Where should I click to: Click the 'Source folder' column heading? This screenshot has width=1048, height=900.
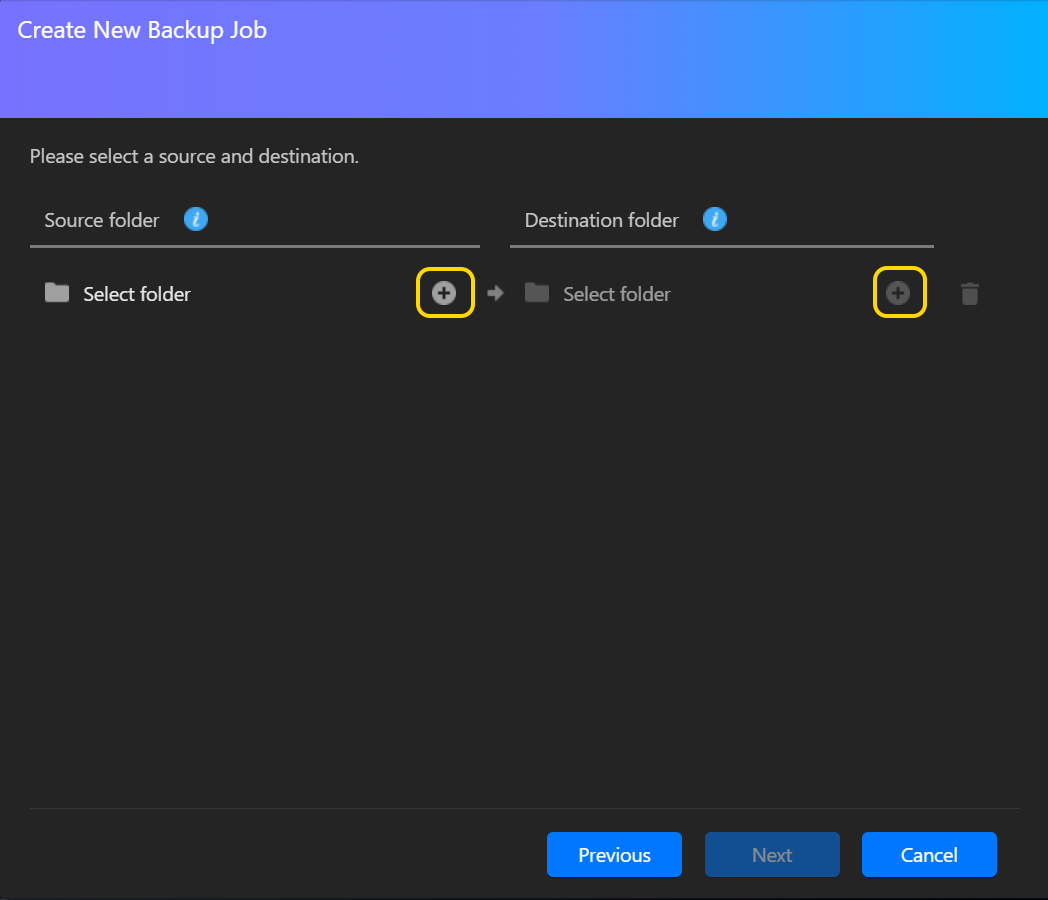tap(102, 220)
